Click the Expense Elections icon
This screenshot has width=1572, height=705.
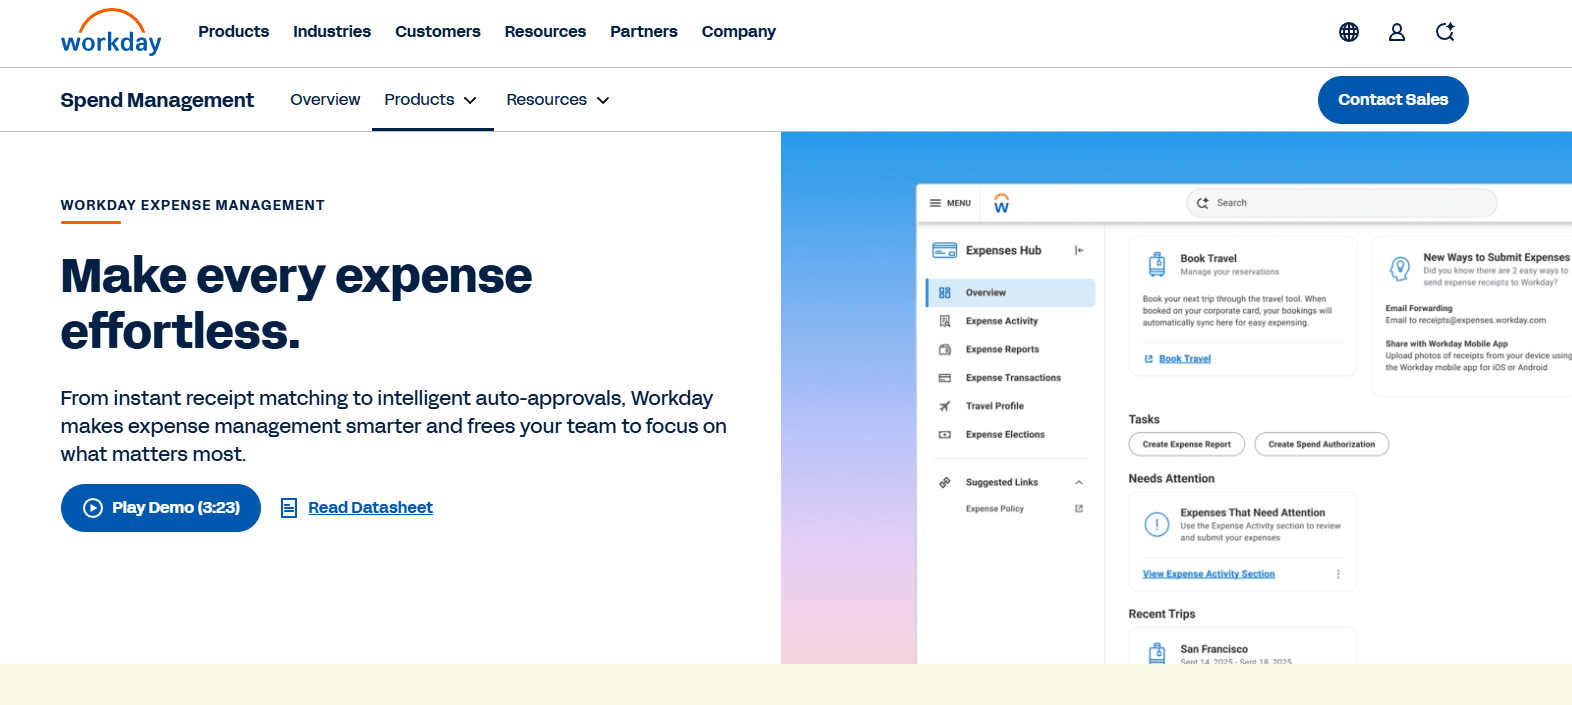tap(945, 435)
